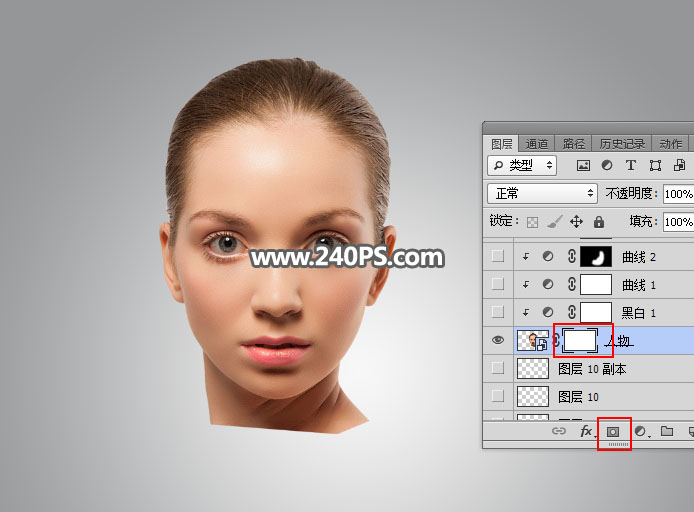Hide the 人物 layer using the eye
The image size is (694, 512).
(x=497, y=341)
